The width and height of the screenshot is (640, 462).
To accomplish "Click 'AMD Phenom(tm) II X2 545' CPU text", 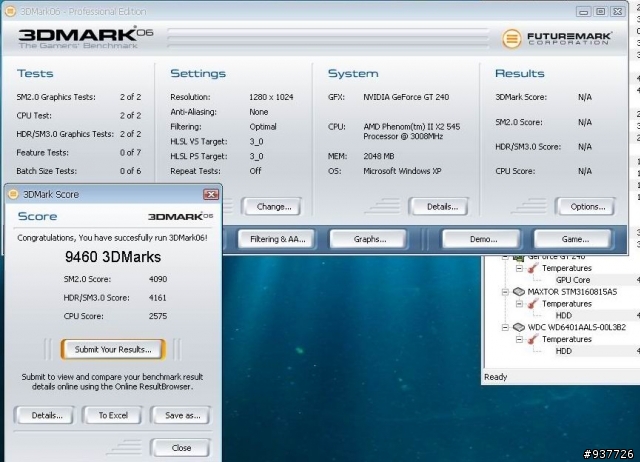I will (x=411, y=127).
